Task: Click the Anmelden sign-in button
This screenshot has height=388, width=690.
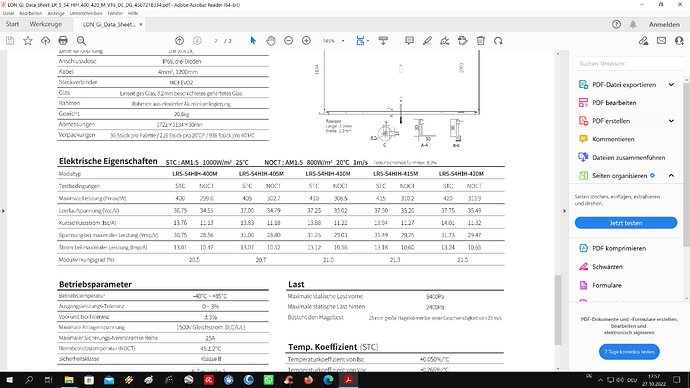Action: [x=664, y=25]
